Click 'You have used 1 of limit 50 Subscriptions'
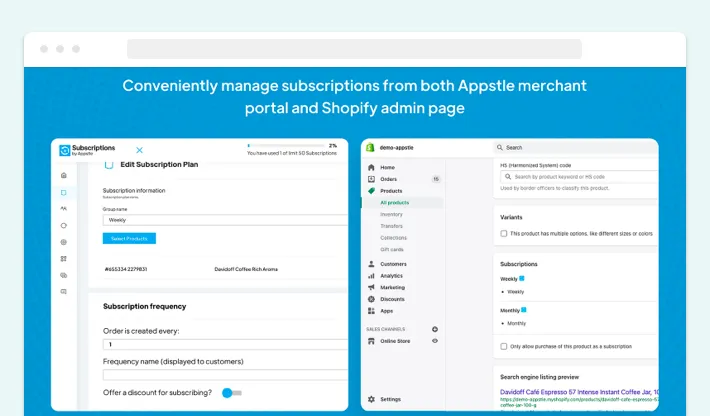The height and width of the screenshot is (416, 710). pyautogui.click(x=292, y=153)
